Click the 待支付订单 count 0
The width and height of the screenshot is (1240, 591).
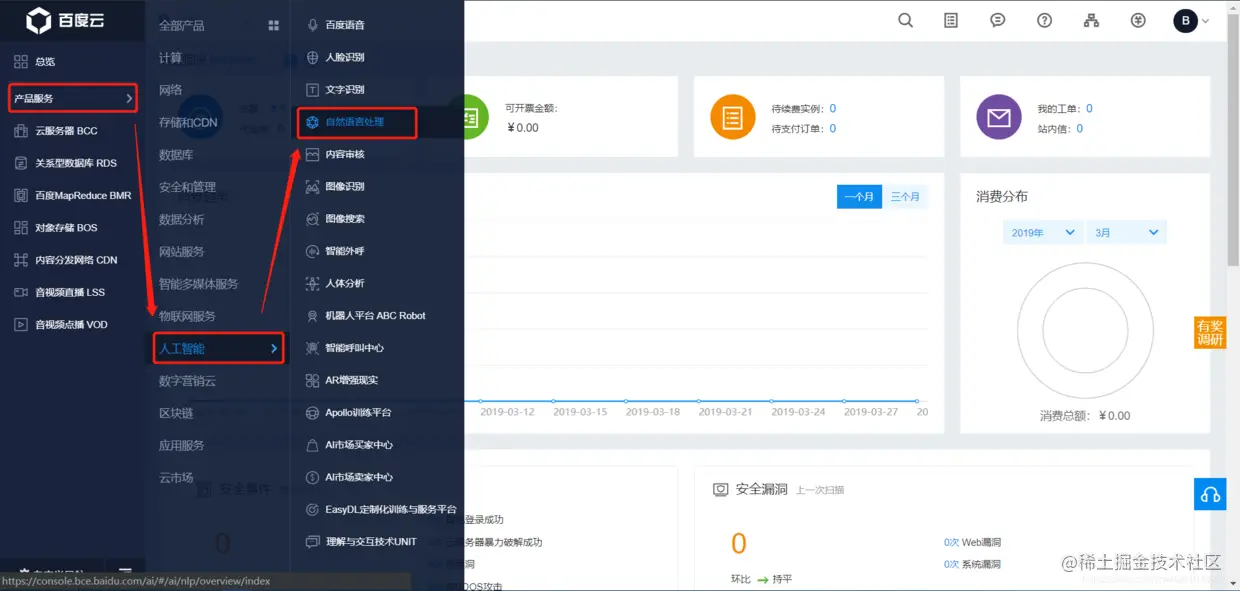tap(833, 128)
